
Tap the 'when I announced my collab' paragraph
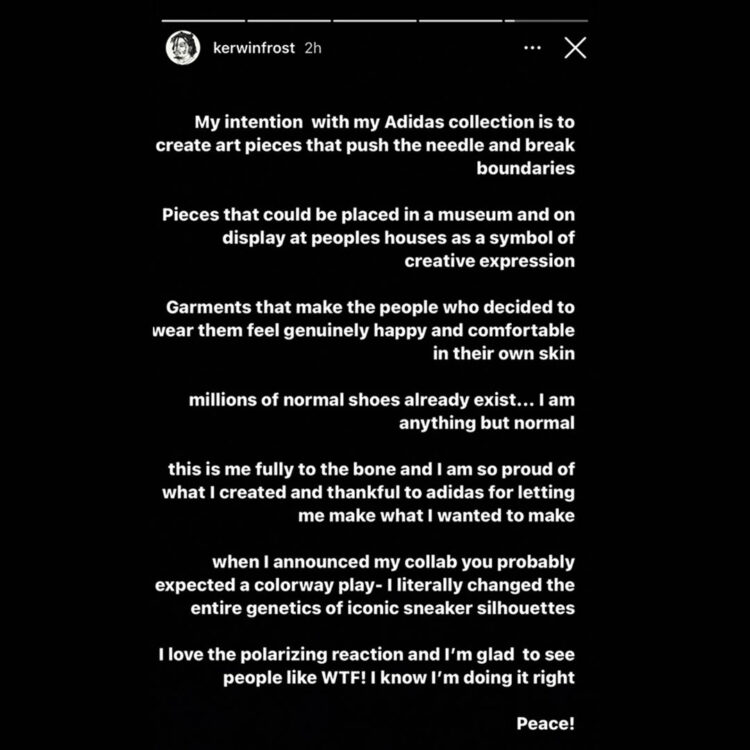pyautogui.click(x=365, y=585)
